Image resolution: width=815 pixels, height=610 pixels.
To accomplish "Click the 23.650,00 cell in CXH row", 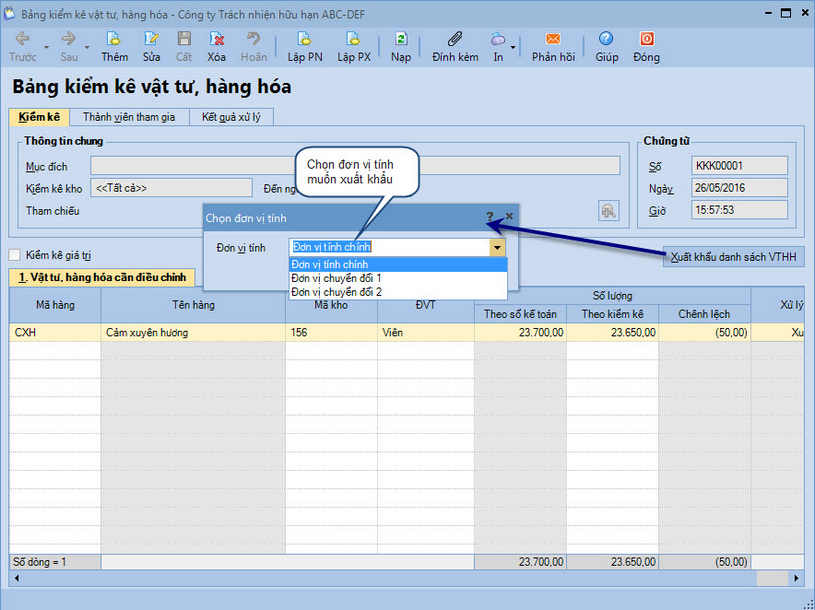I will 612,333.
